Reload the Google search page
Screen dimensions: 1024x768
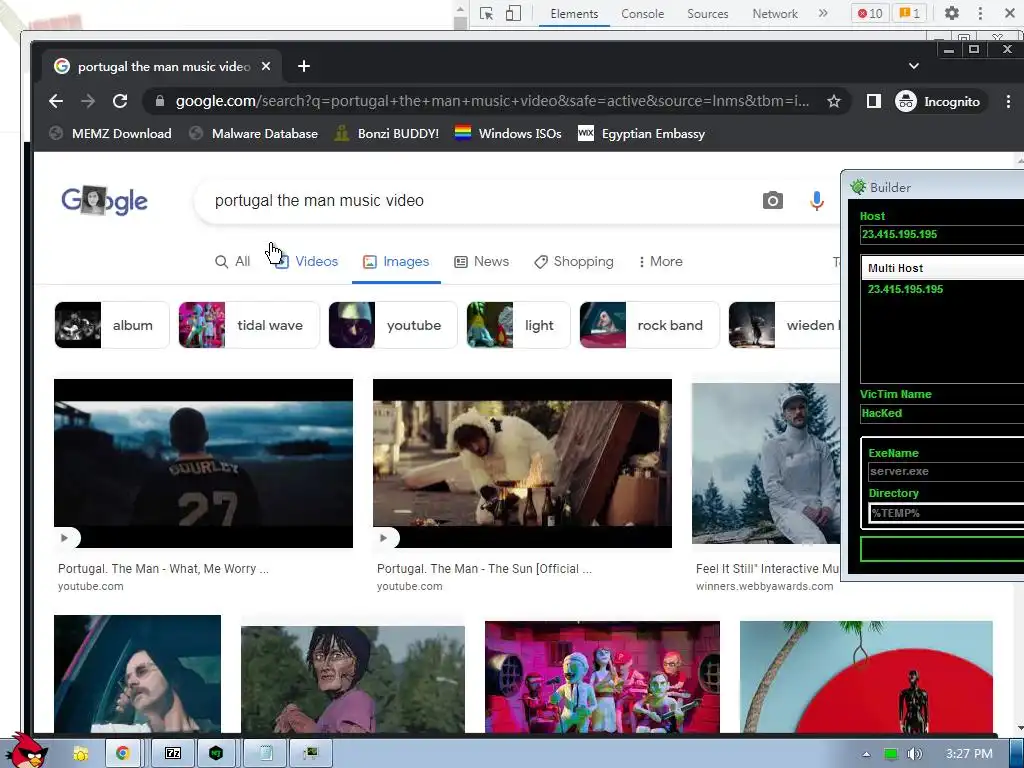click(120, 101)
